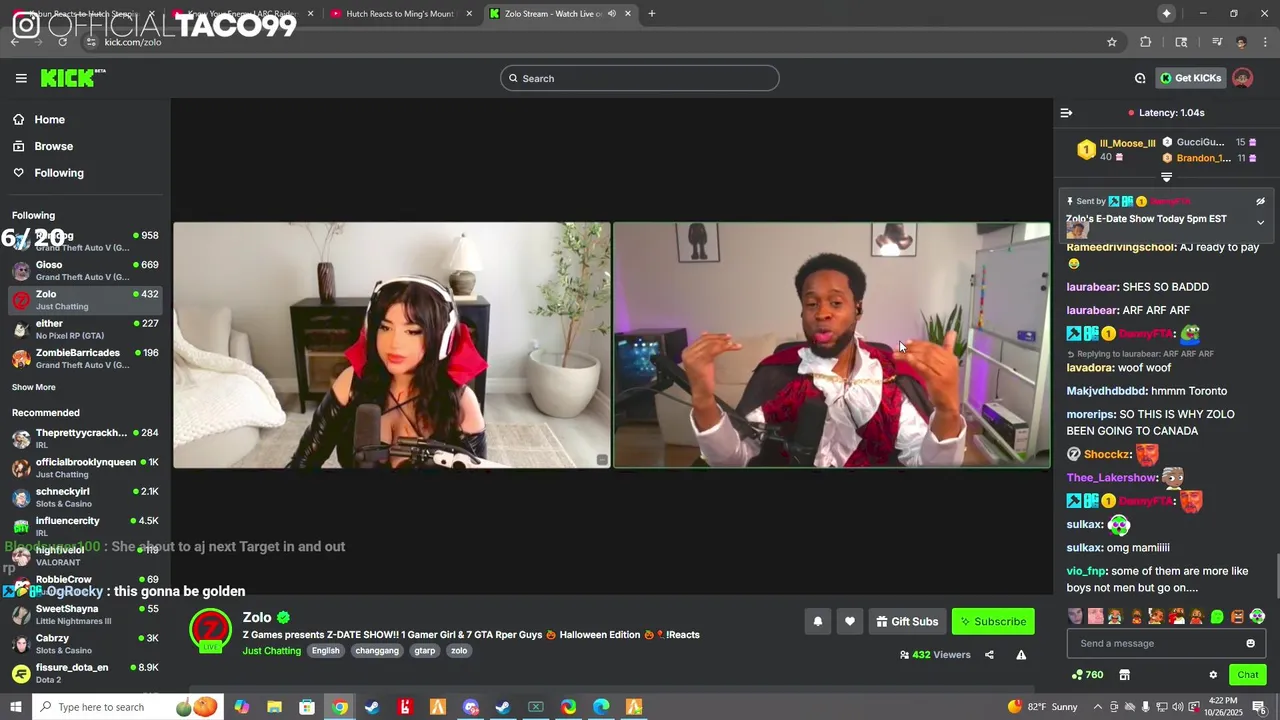Viewport: 1280px width, 720px height.
Task: Open the user profile avatar
Action: [1242, 78]
